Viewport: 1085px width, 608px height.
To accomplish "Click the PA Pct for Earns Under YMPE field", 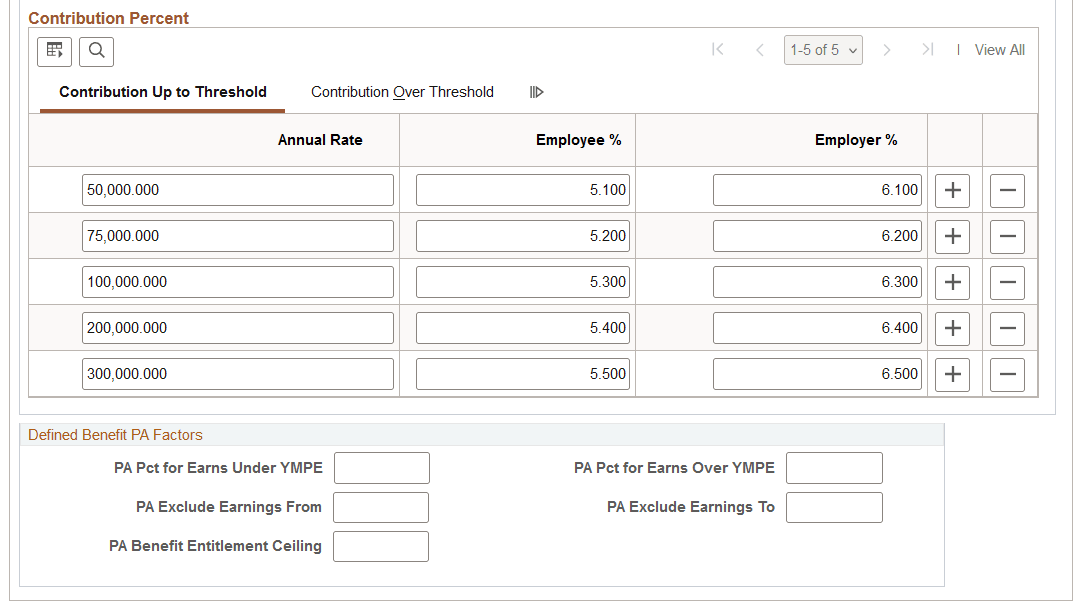I will [x=381, y=467].
